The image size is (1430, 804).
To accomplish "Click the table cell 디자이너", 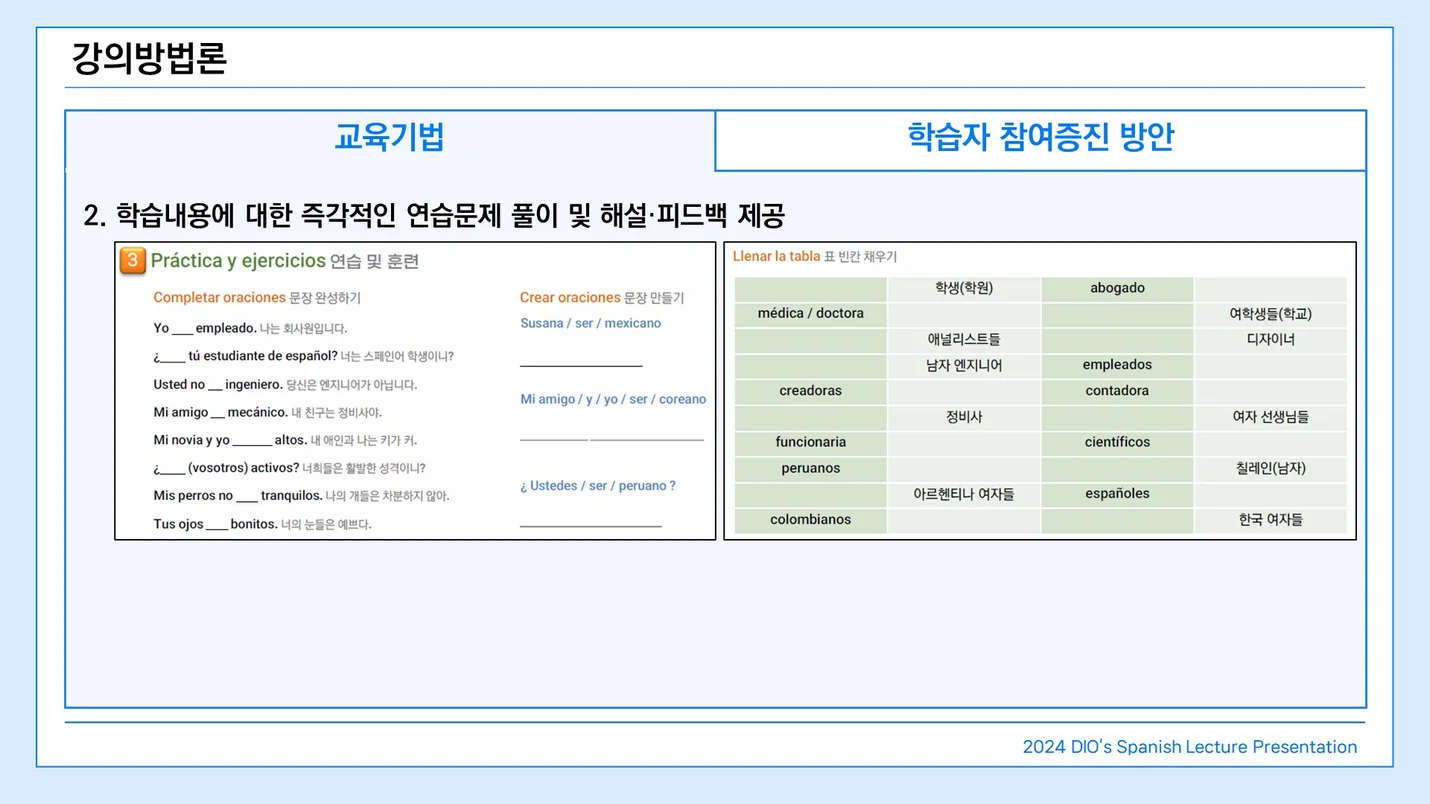I will point(1270,340).
